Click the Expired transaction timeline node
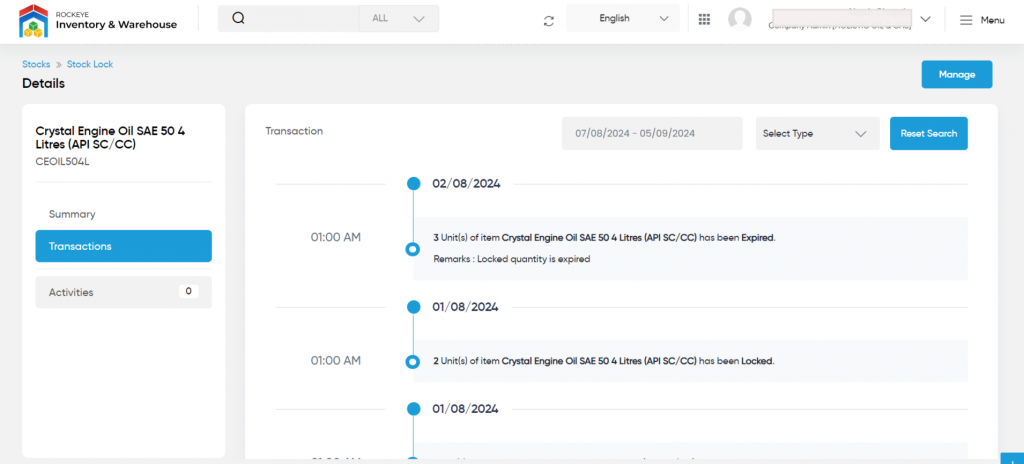The height and width of the screenshot is (464, 1024). (412, 249)
